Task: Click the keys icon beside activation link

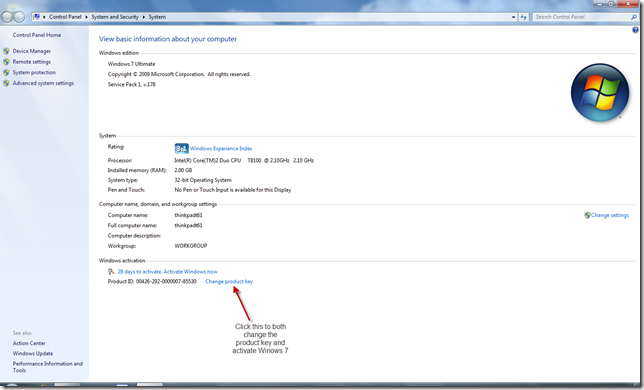Action: point(111,271)
